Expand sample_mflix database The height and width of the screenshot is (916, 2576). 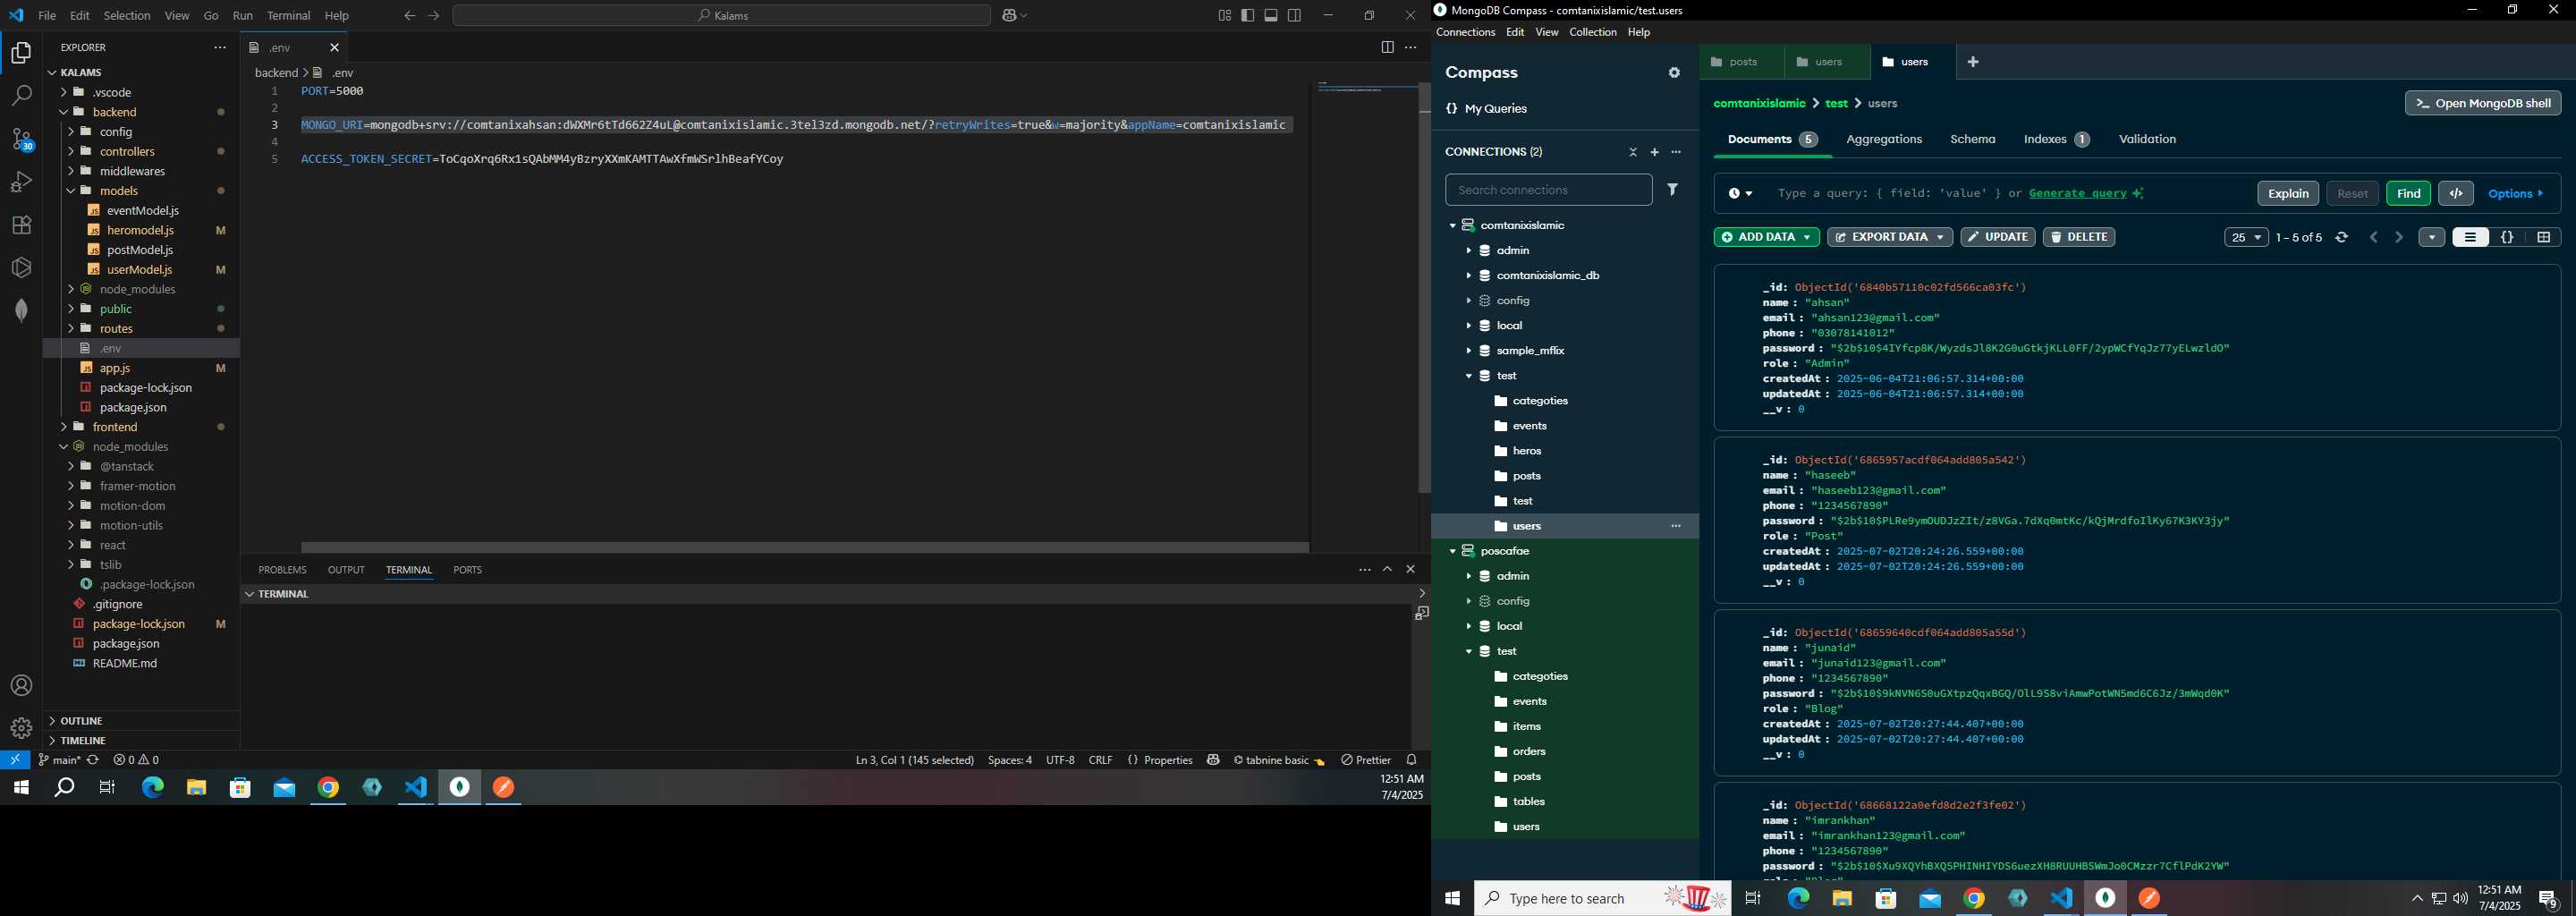[1468, 351]
